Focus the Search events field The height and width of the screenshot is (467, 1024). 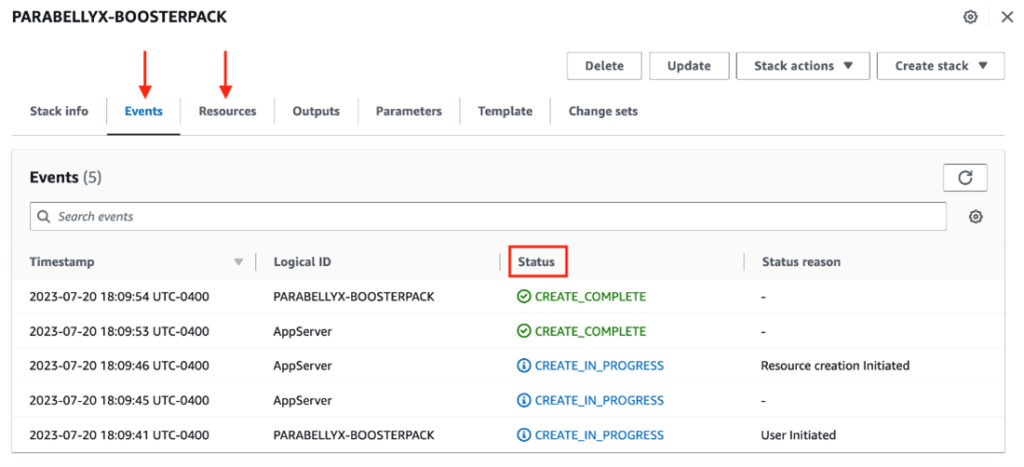coord(490,216)
